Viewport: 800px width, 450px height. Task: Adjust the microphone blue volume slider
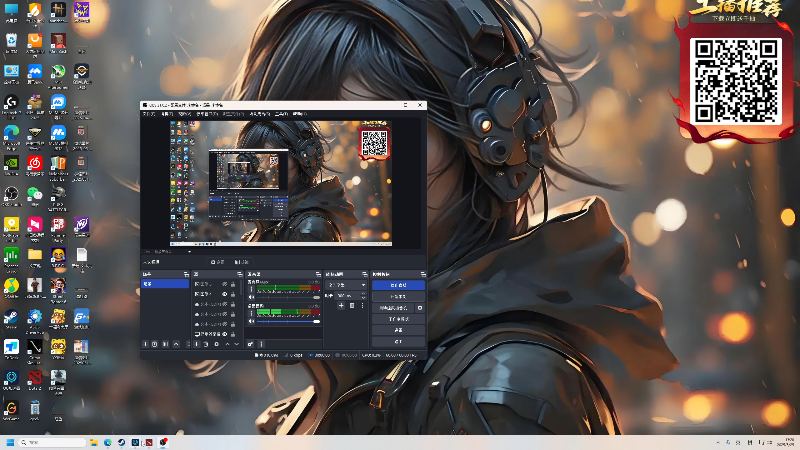(x=289, y=321)
